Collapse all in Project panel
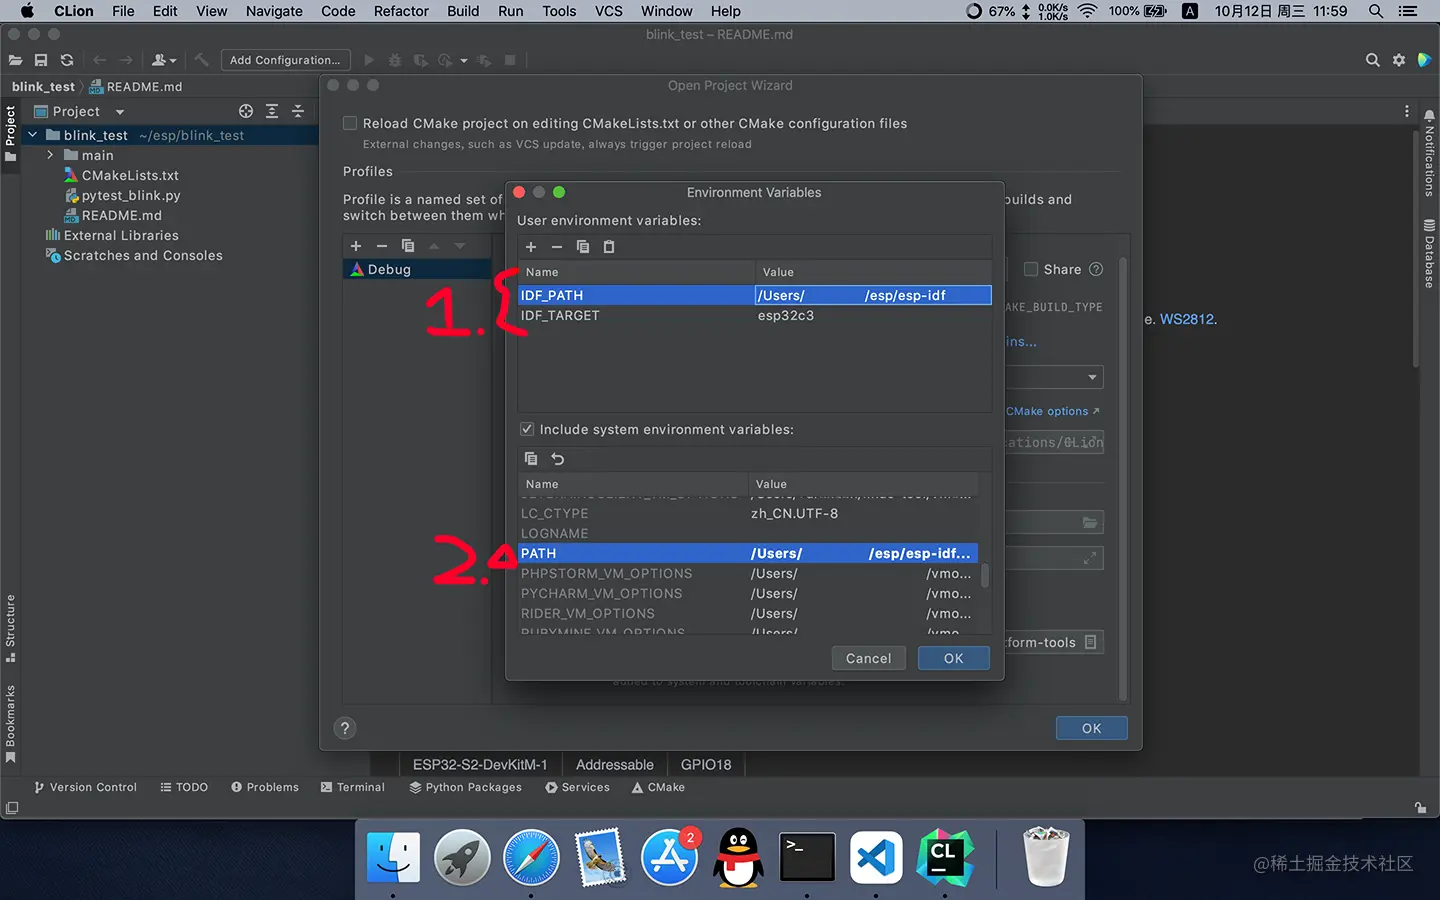Screen dimensions: 1440x900 point(298,111)
